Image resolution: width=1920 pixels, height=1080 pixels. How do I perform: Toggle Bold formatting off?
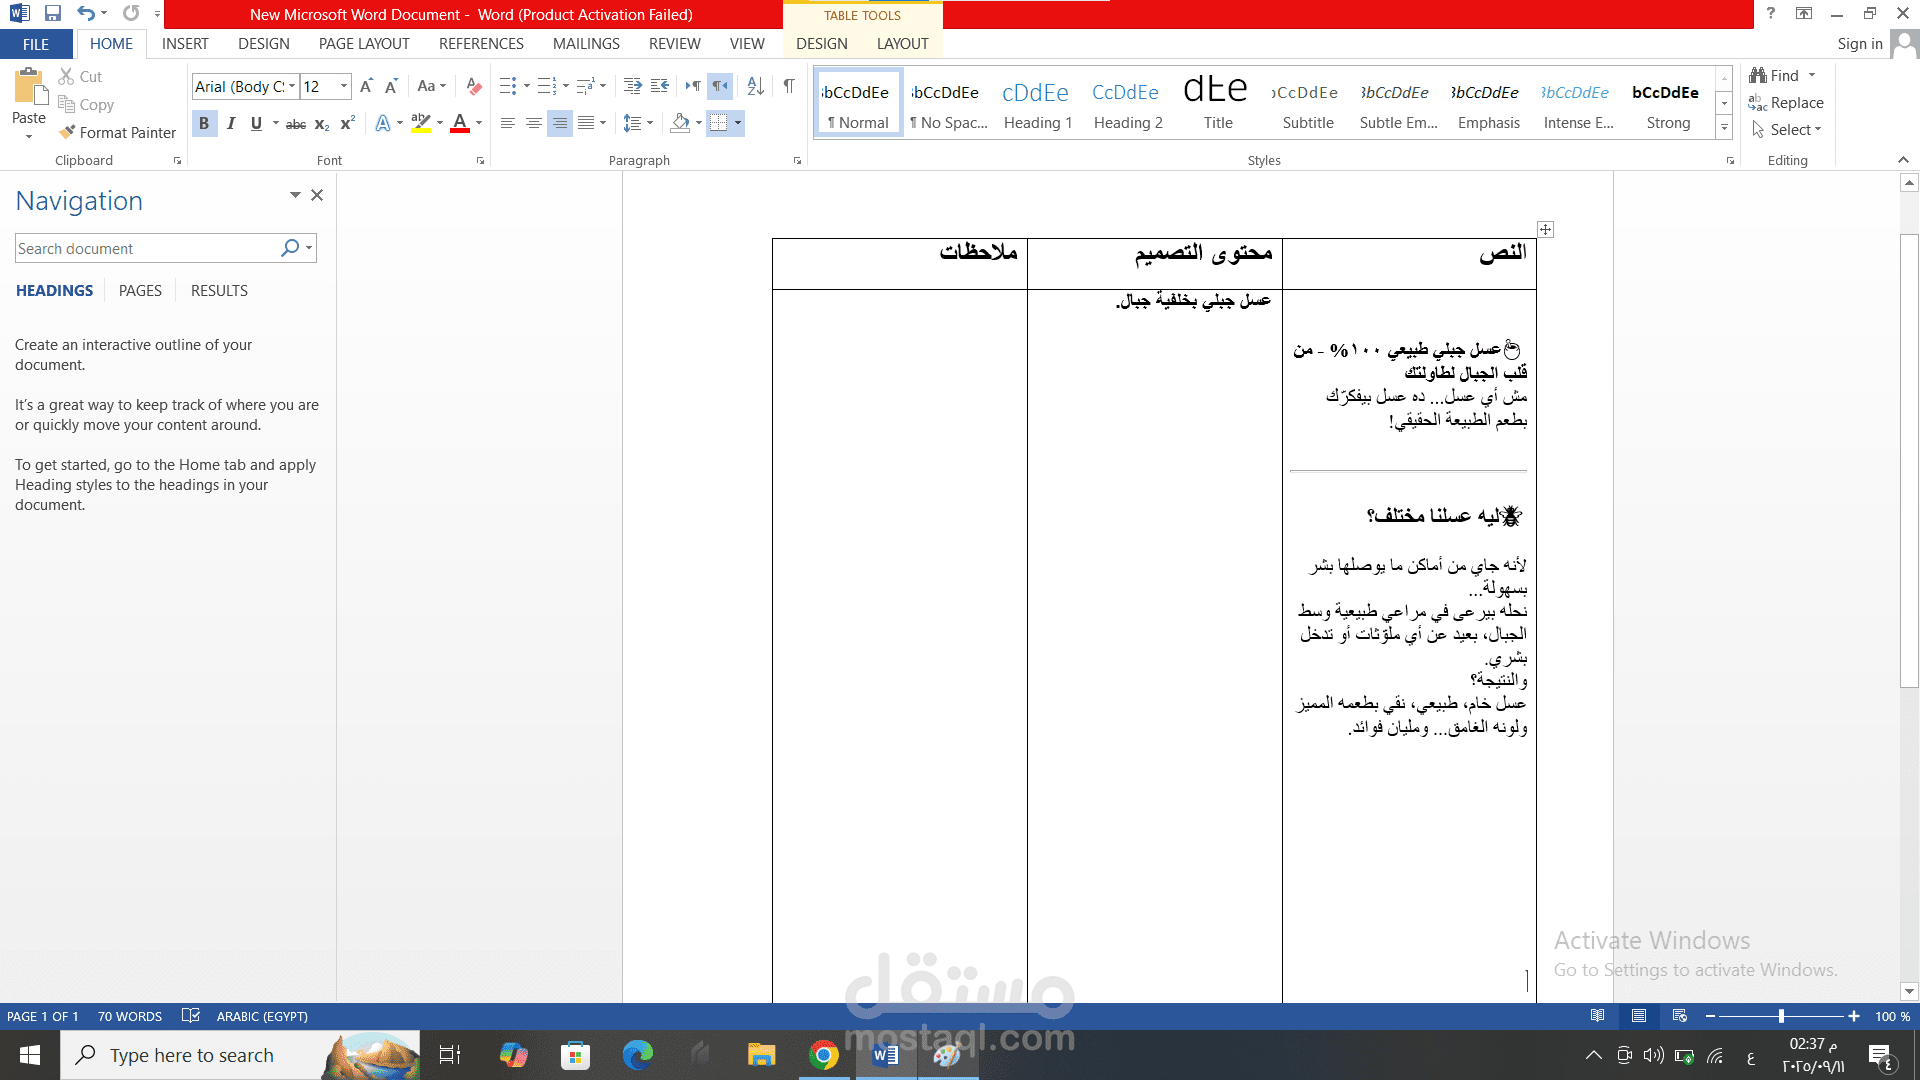click(204, 123)
